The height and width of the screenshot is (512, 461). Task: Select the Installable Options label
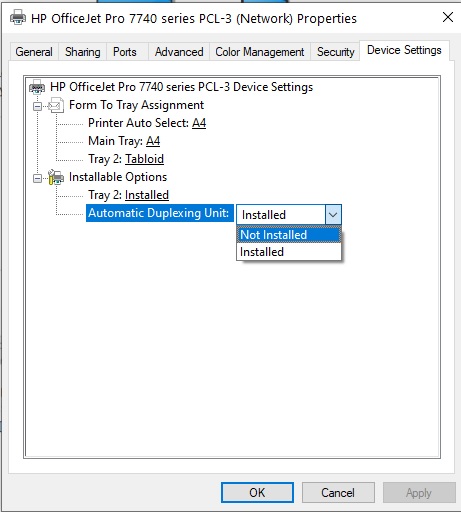point(118,177)
